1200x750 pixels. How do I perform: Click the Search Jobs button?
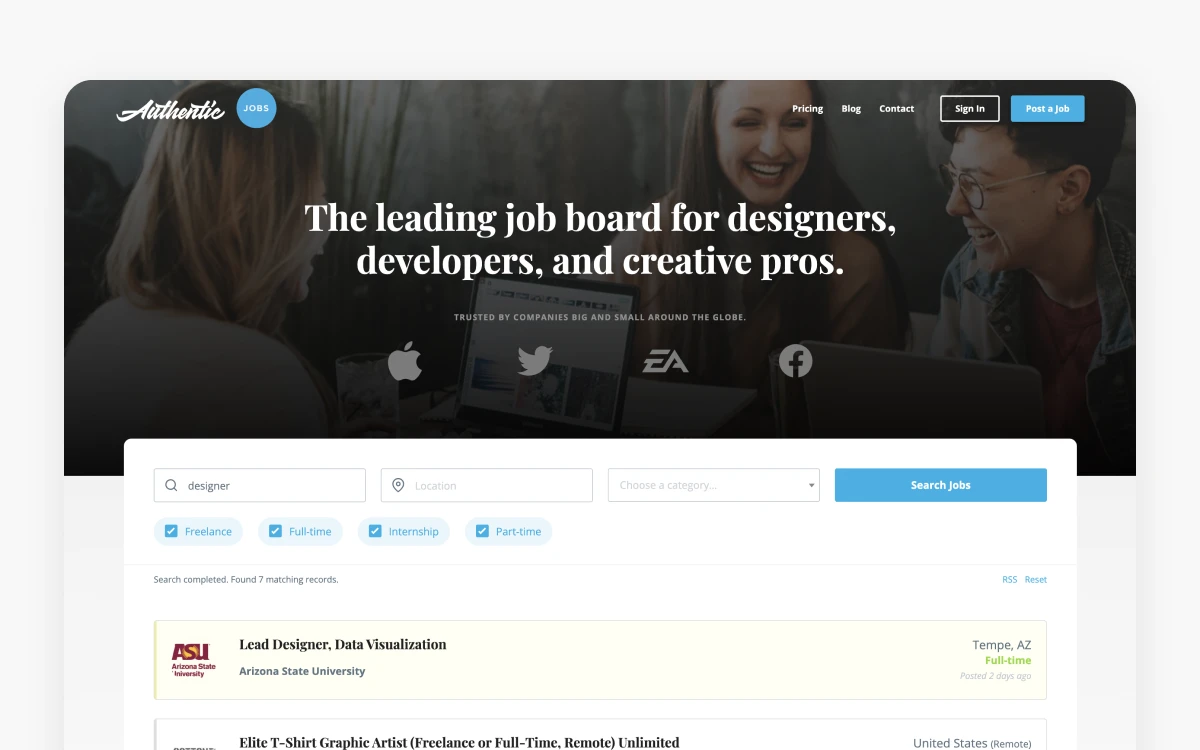tap(941, 485)
